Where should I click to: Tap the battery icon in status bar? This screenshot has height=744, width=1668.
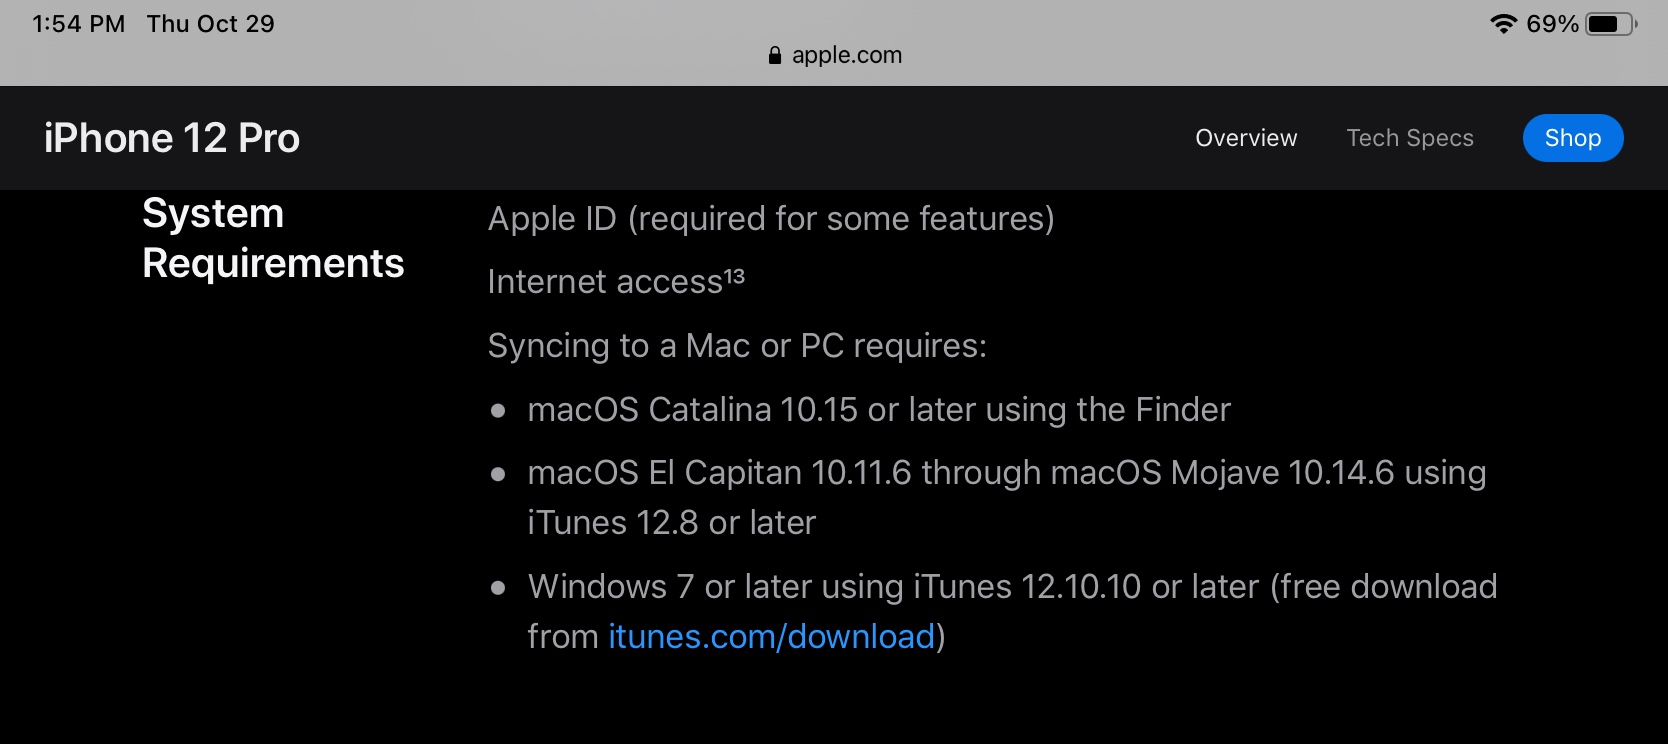click(1610, 24)
